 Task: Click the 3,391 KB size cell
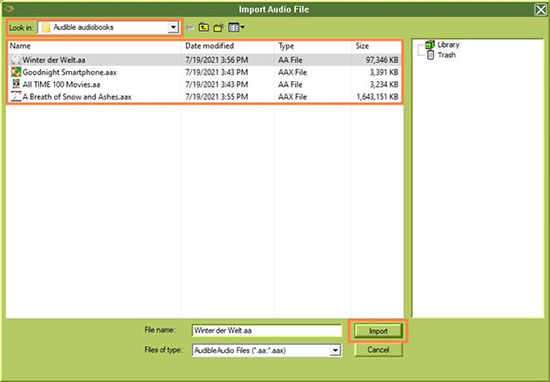point(384,73)
